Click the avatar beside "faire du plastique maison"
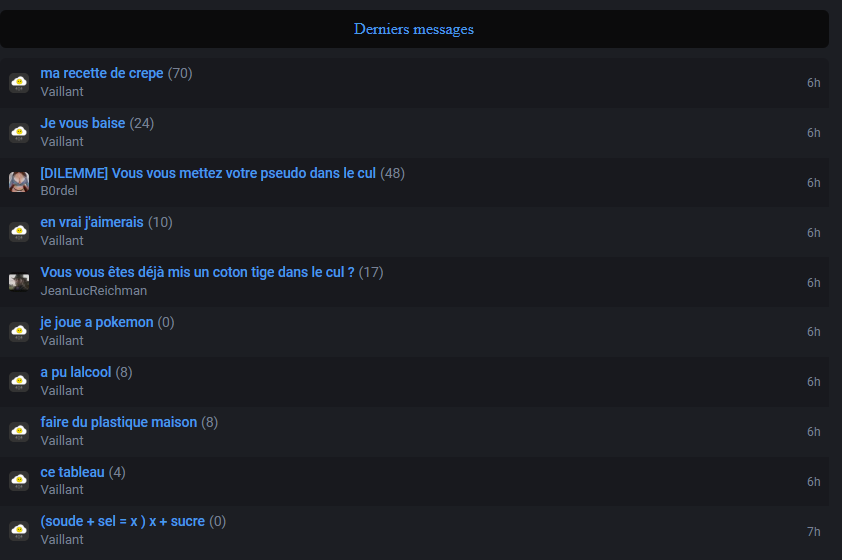Viewport: 842px width, 560px height. (x=19, y=431)
